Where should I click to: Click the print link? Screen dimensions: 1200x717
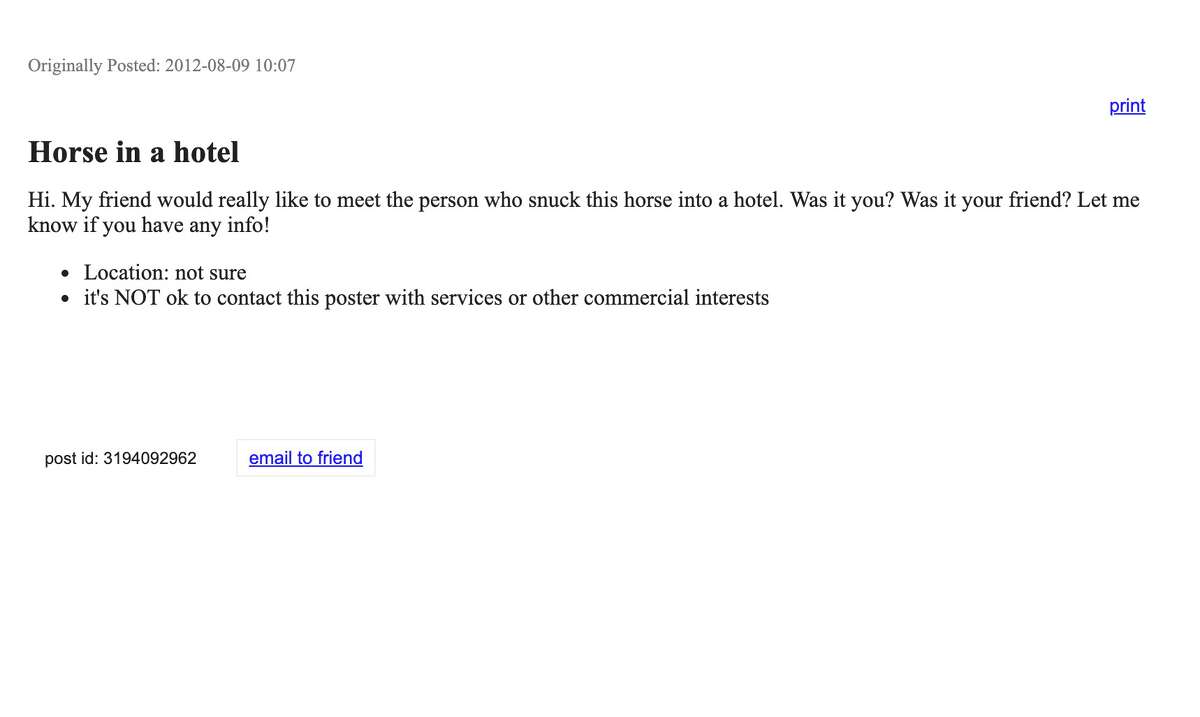pyautogui.click(x=1127, y=106)
